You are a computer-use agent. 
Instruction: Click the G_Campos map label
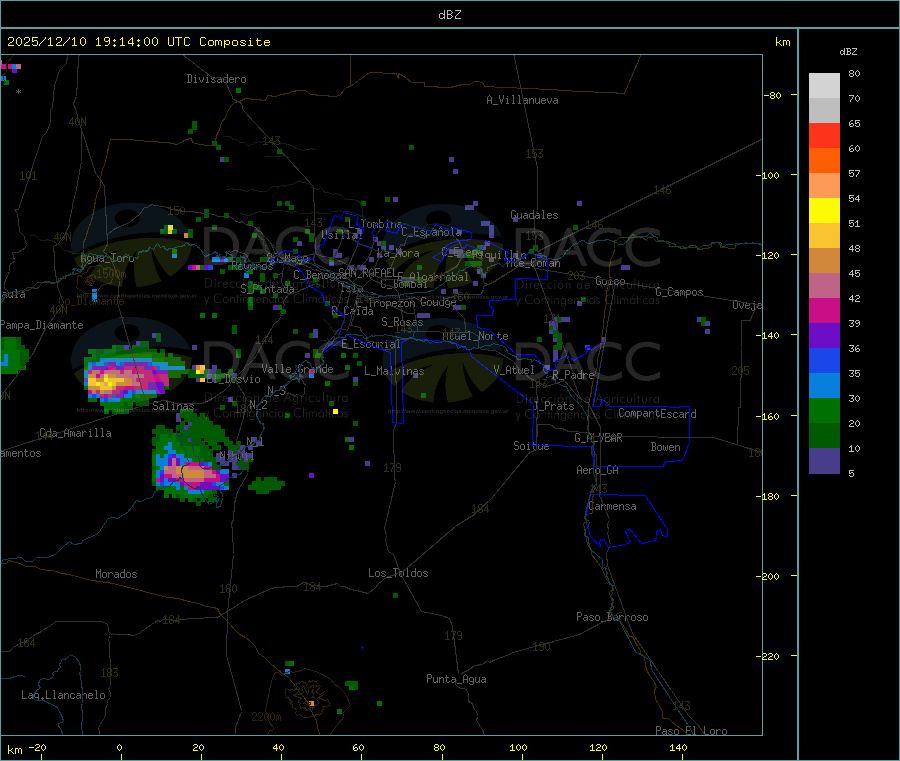[x=679, y=292]
